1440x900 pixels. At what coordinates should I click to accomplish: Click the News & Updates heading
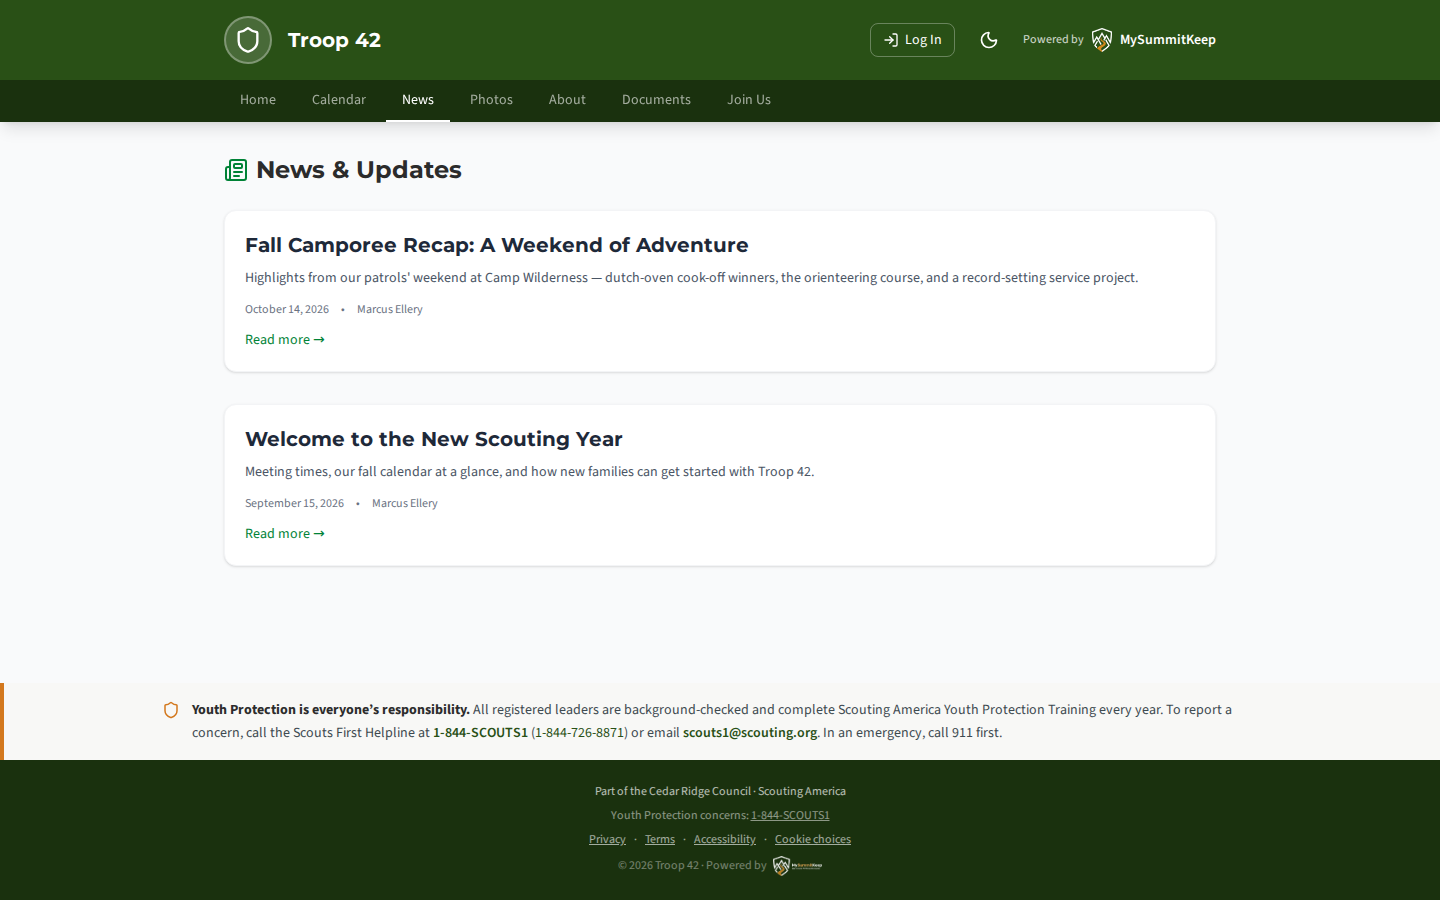click(359, 170)
